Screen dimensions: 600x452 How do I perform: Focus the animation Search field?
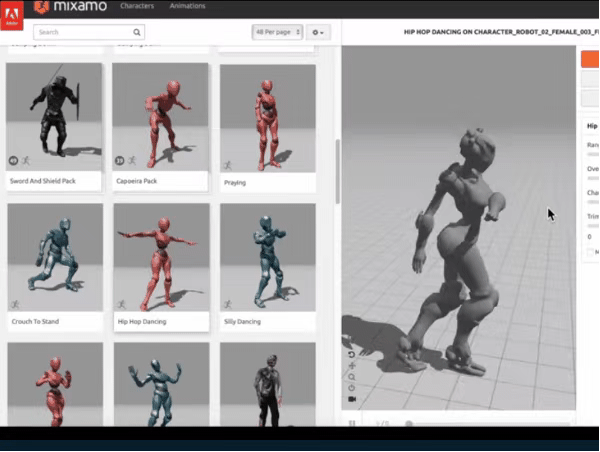point(89,32)
